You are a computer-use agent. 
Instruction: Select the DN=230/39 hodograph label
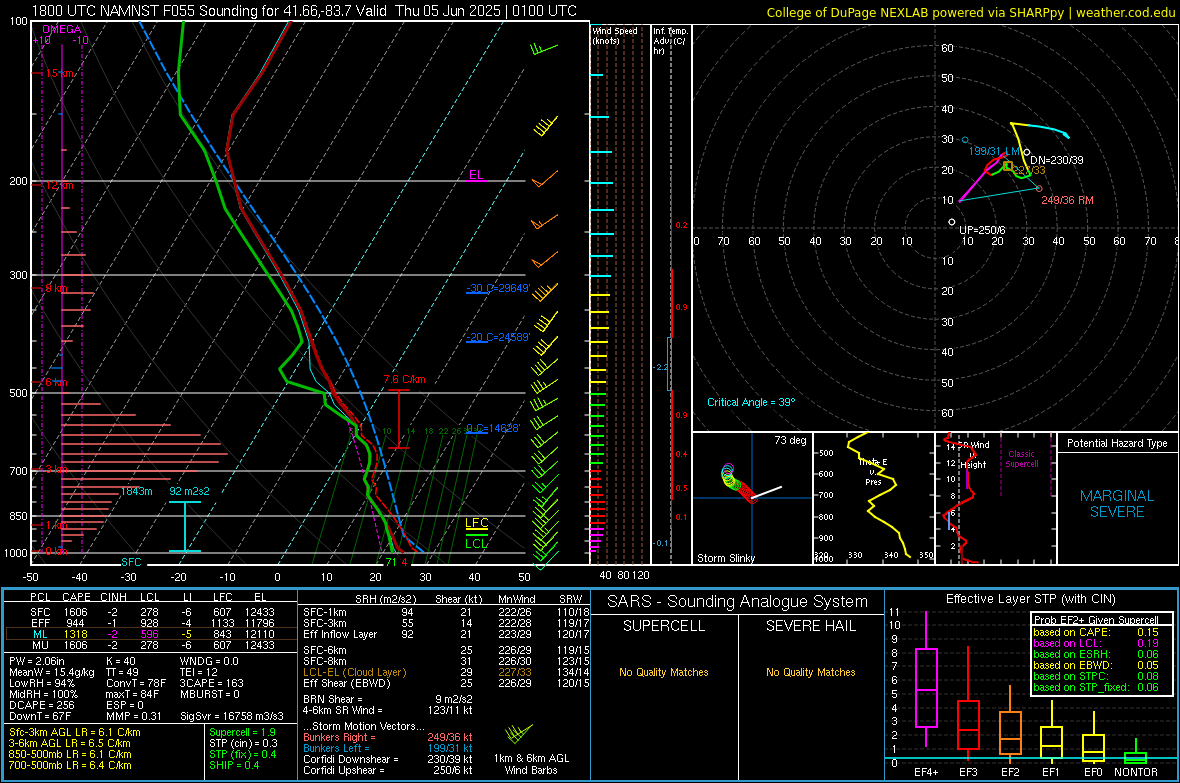(1057, 160)
